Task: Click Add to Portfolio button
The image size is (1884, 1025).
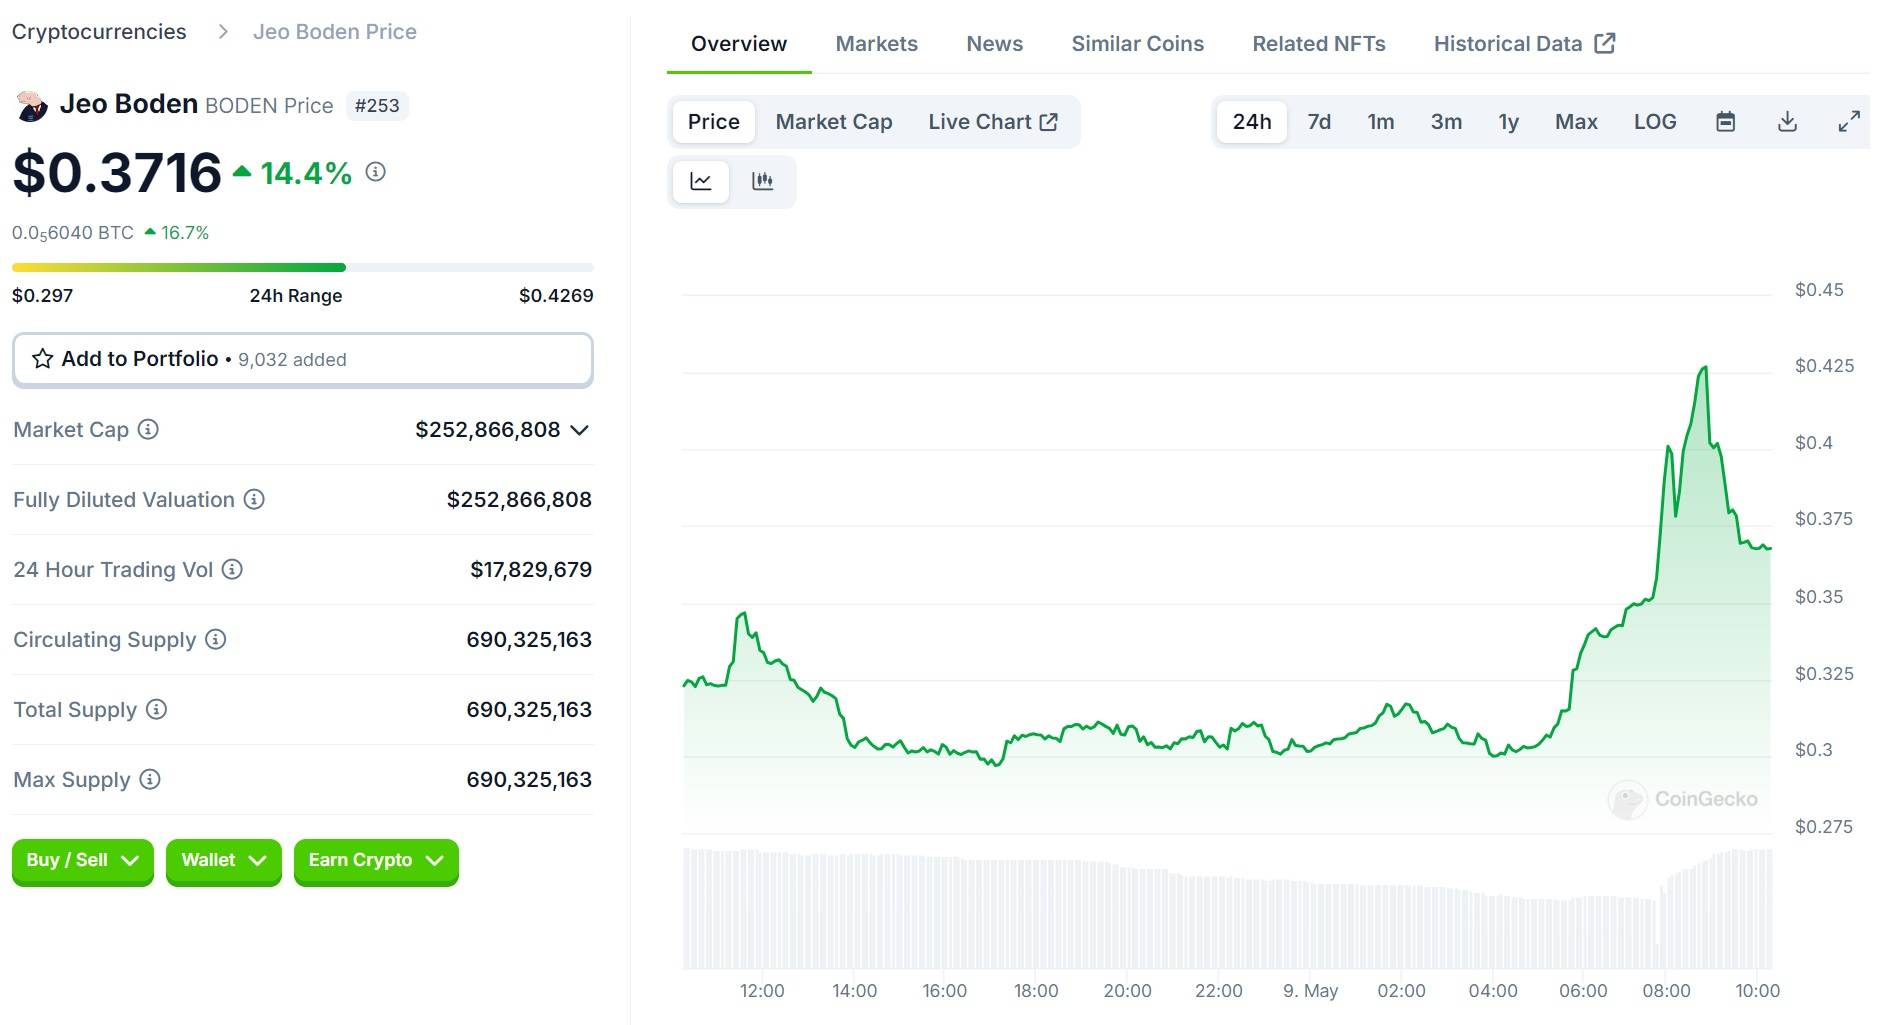Action: [x=303, y=360]
